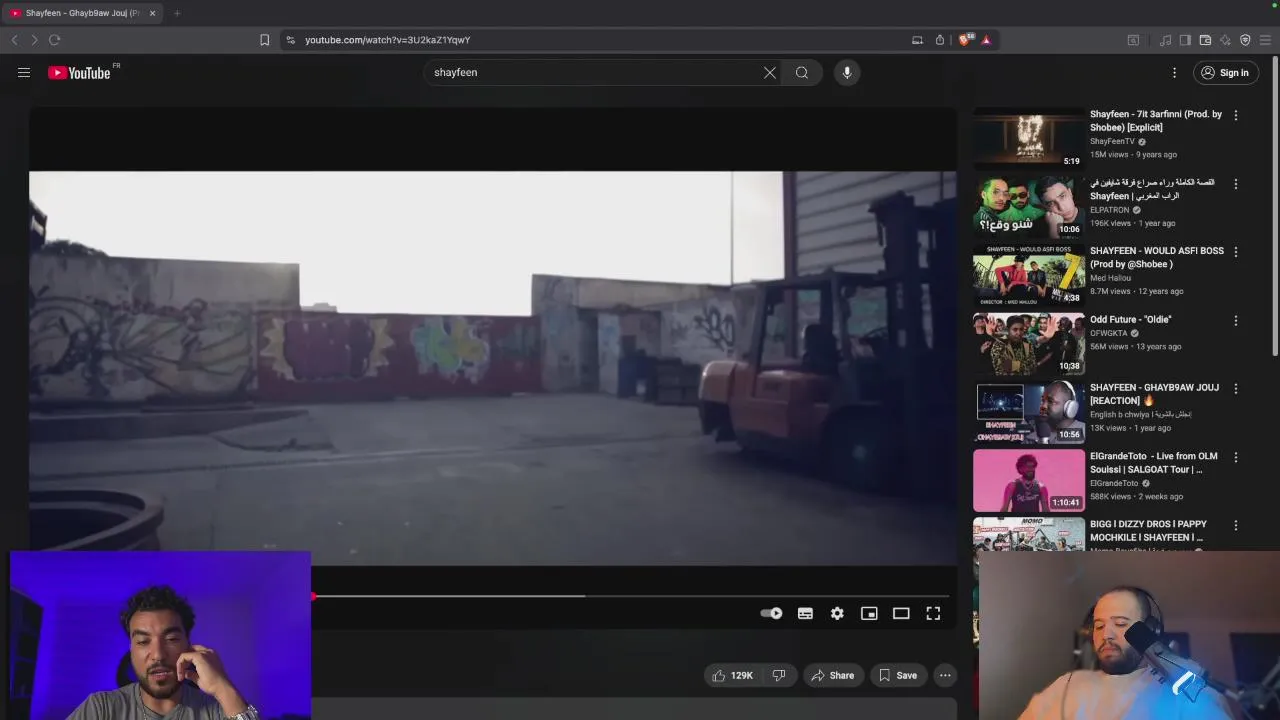The height and width of the screenshot is (720, 1280).
Task: Open options menu for ELPATRON video
Action: click(x=1236, y=184)
